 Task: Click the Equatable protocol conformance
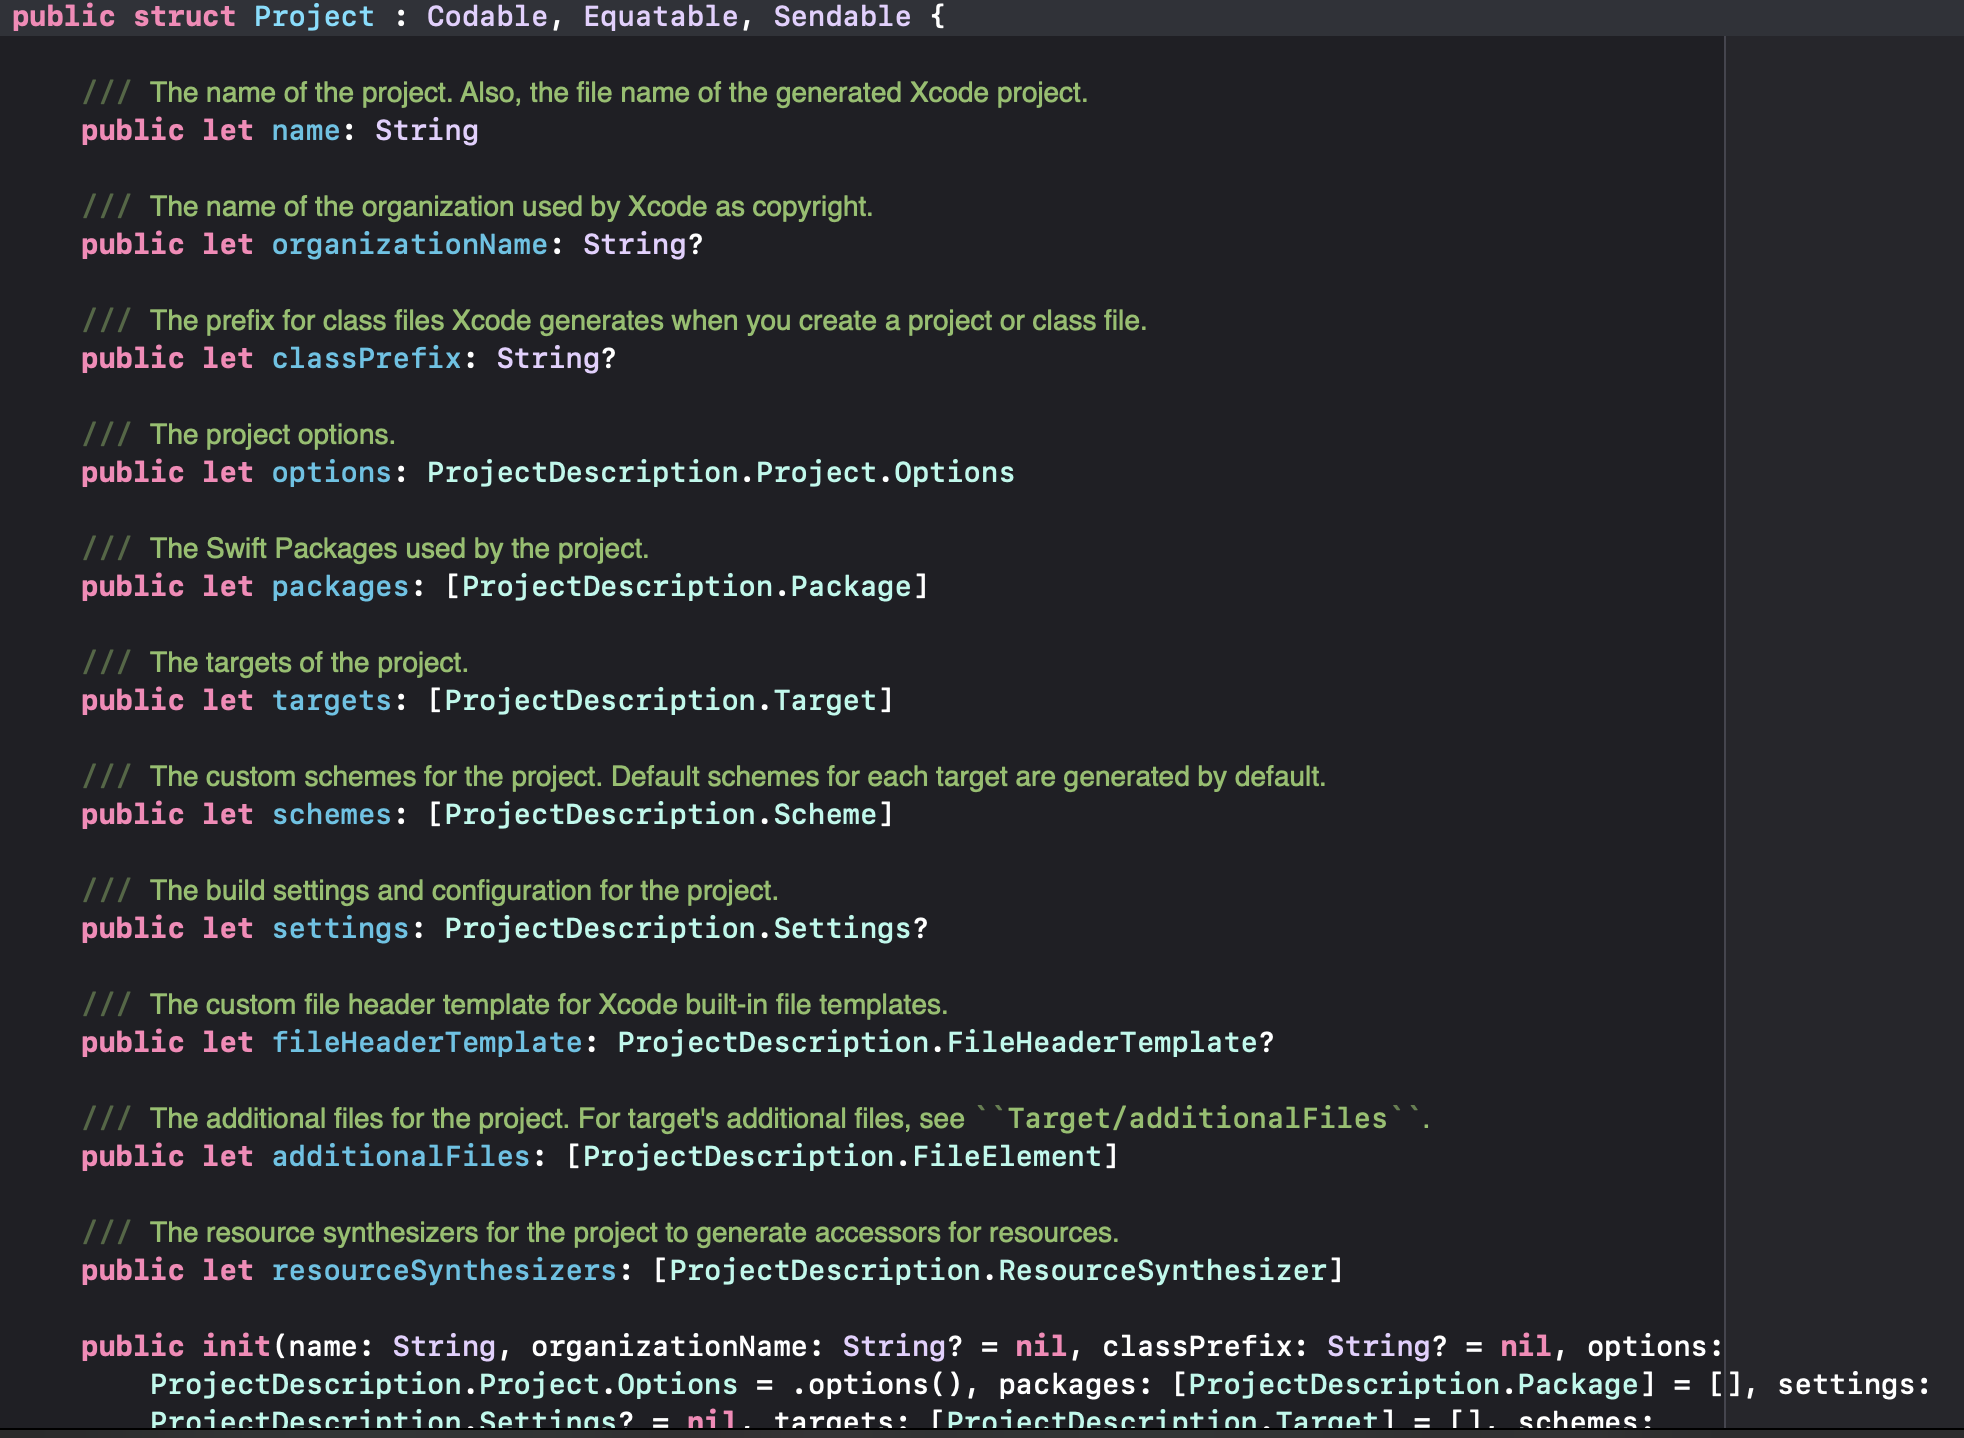tap(660, 17)
